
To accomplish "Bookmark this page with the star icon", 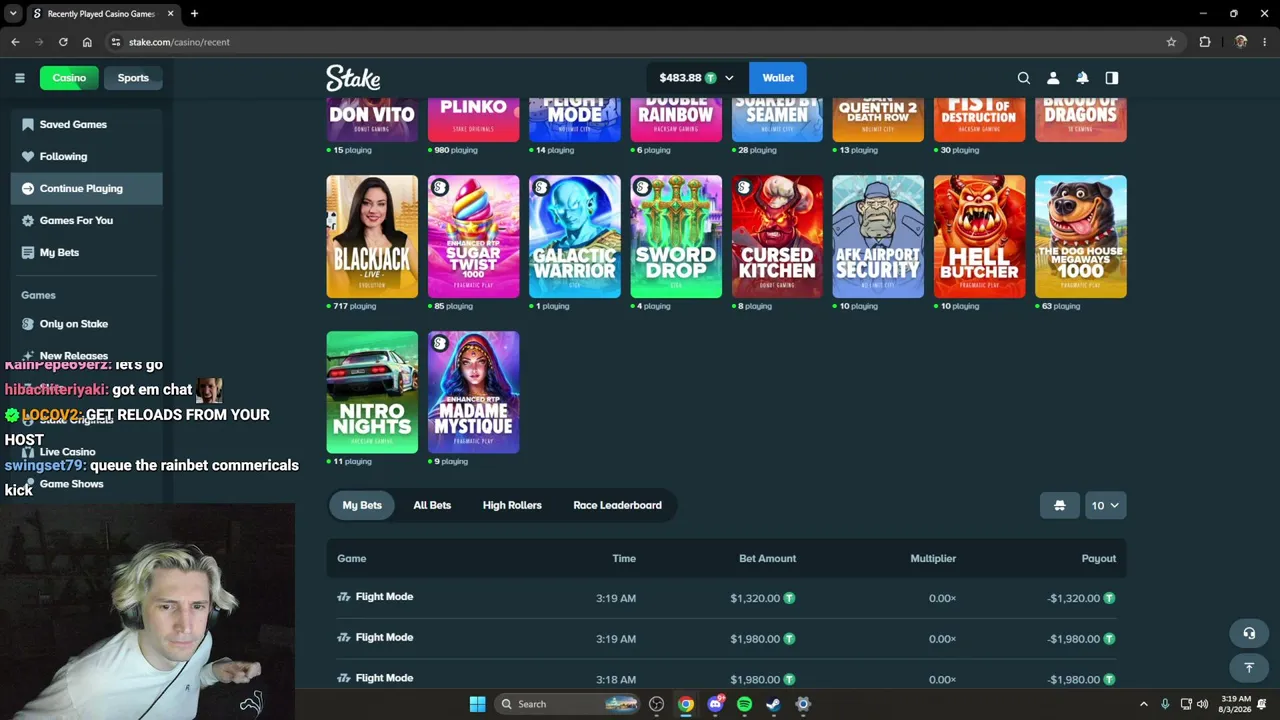I will point(1171,42).
